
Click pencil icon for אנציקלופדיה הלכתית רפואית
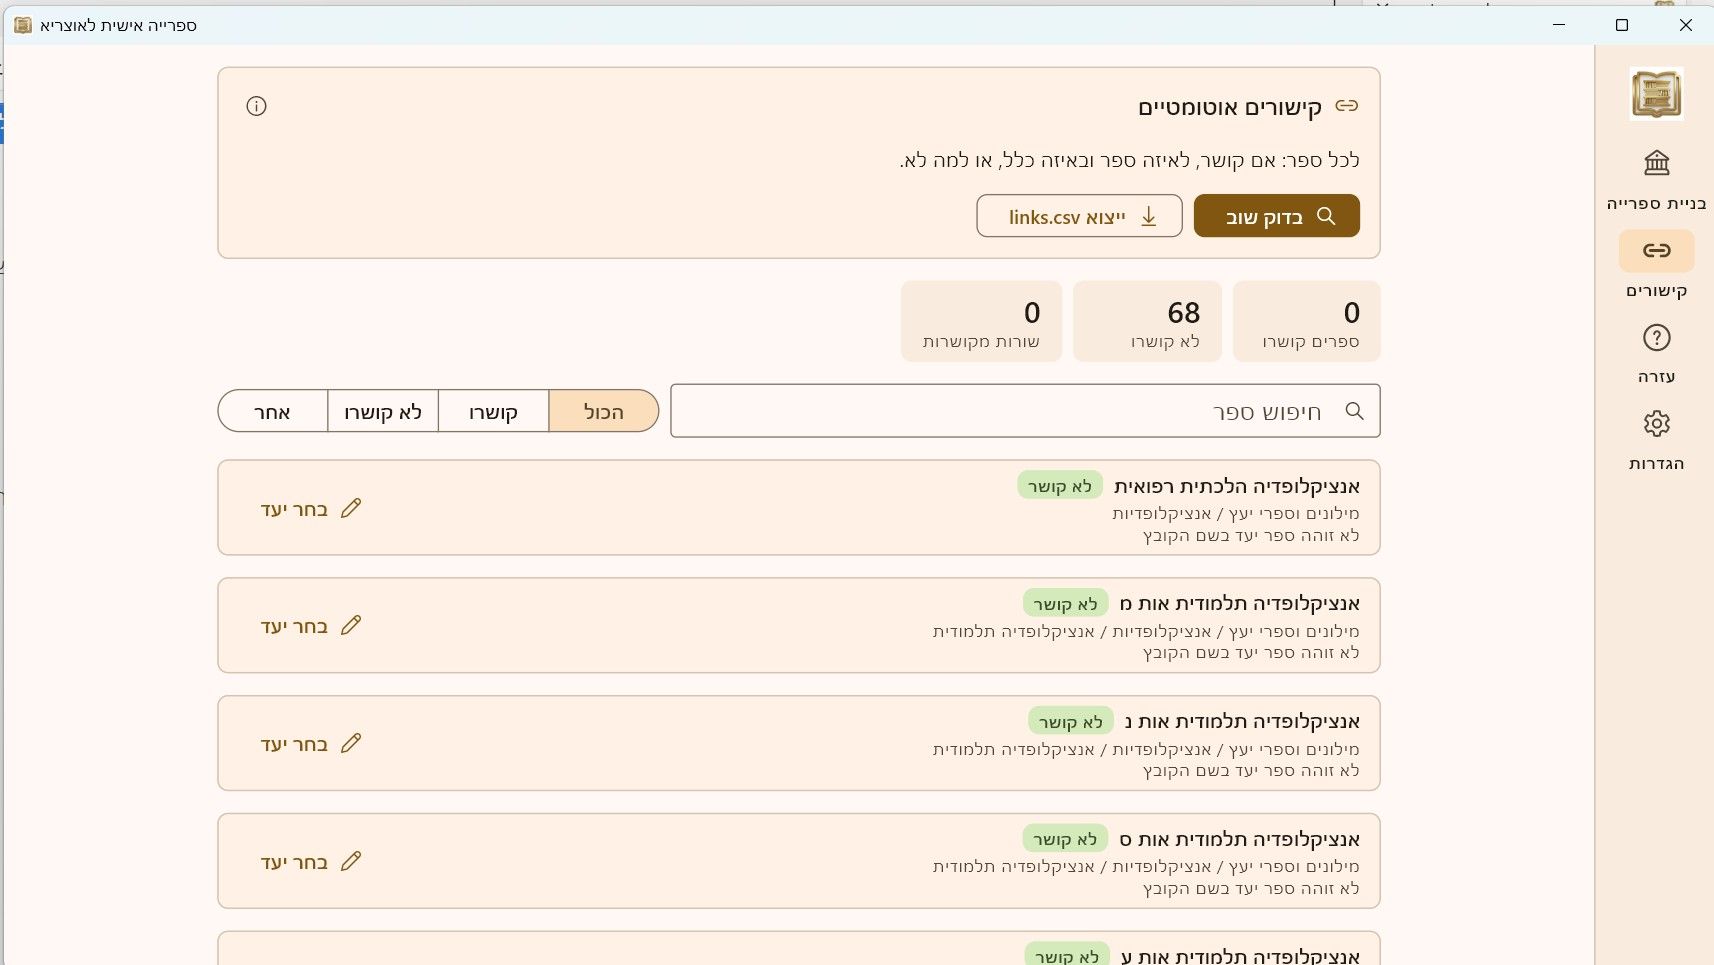pos(351,509)
